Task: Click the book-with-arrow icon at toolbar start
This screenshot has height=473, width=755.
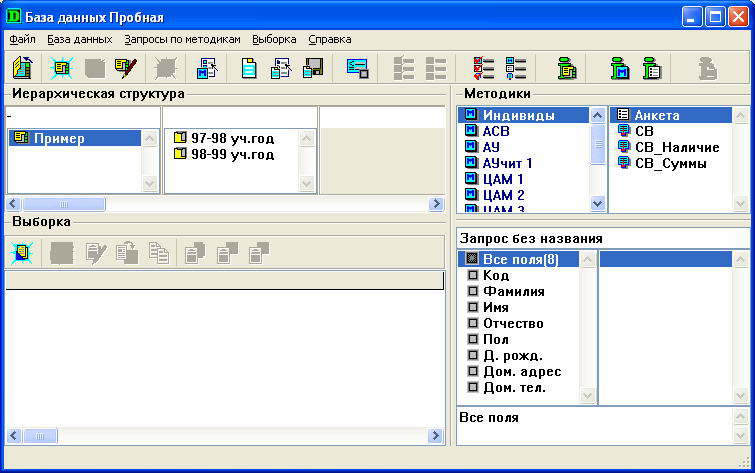Action: click(x=22, y=68)
